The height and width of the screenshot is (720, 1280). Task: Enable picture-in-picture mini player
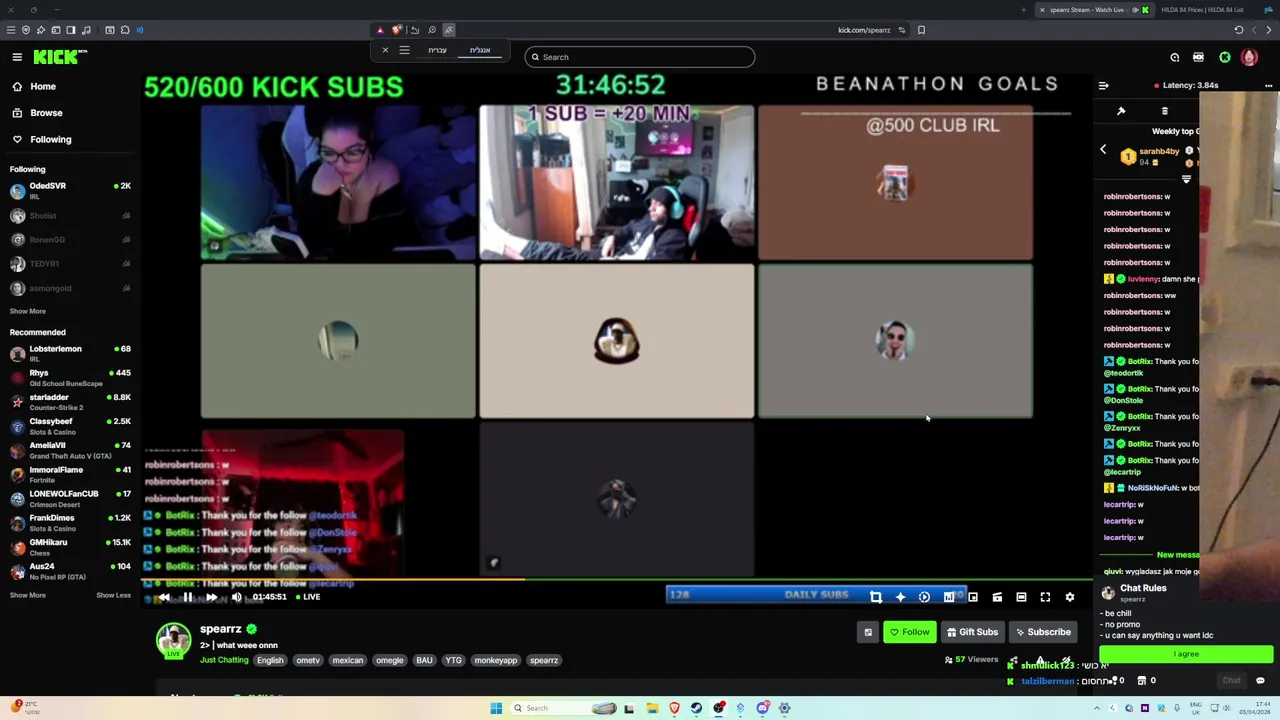point(973,597)
